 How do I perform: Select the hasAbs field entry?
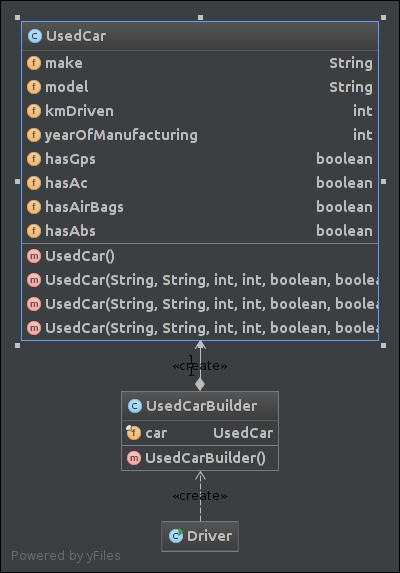click(200, 231)
